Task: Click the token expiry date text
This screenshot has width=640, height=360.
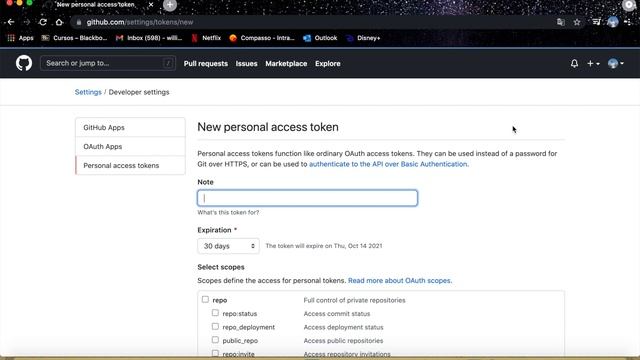Action: 324,246
